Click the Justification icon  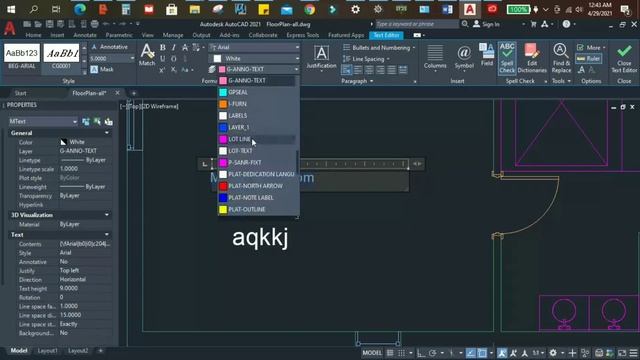321,57
